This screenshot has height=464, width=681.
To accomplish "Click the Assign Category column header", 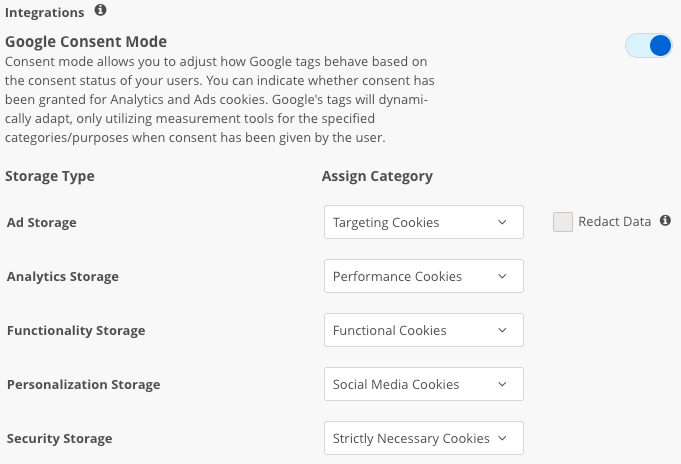I will [377, 176].
